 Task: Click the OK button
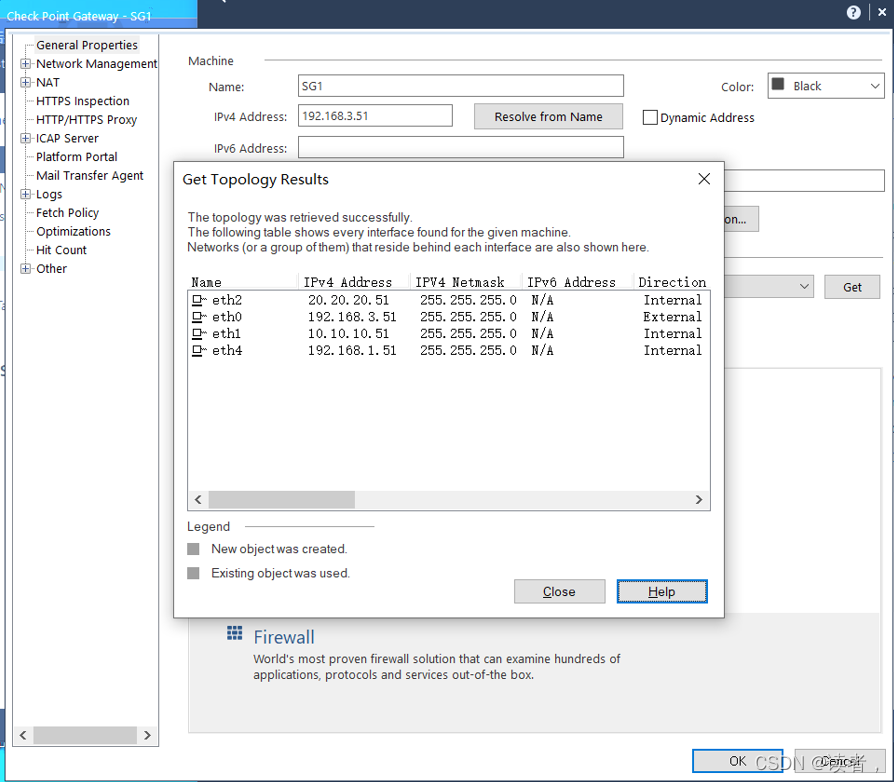click(737, 761)
